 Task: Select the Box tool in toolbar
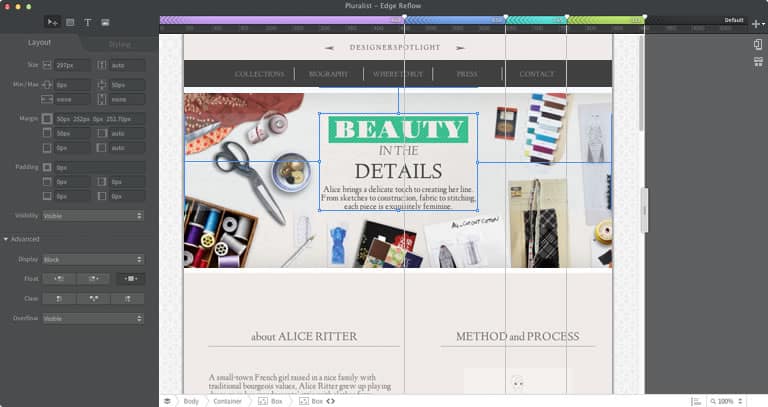pyautogui.click(x=70, y=21)
